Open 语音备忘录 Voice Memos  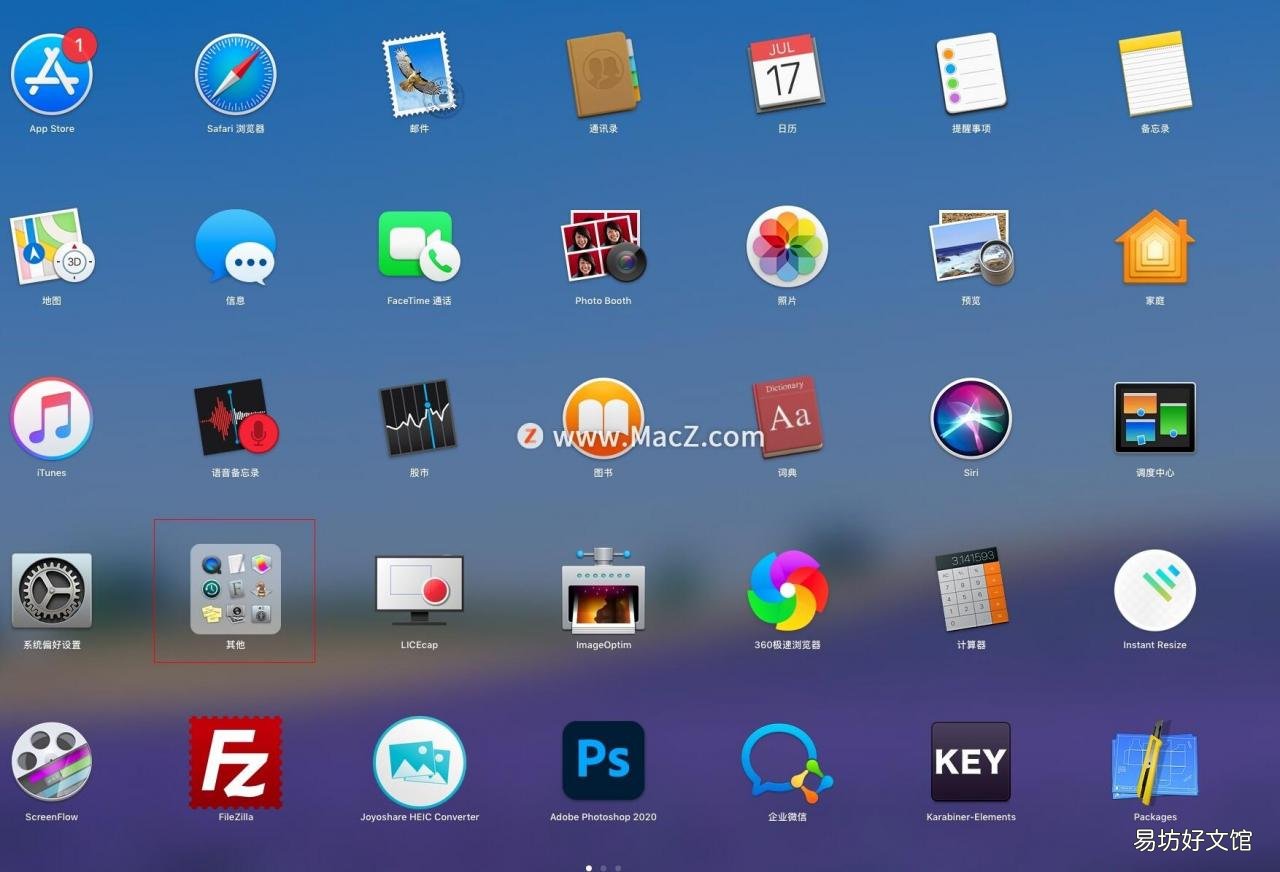(235, 418)
